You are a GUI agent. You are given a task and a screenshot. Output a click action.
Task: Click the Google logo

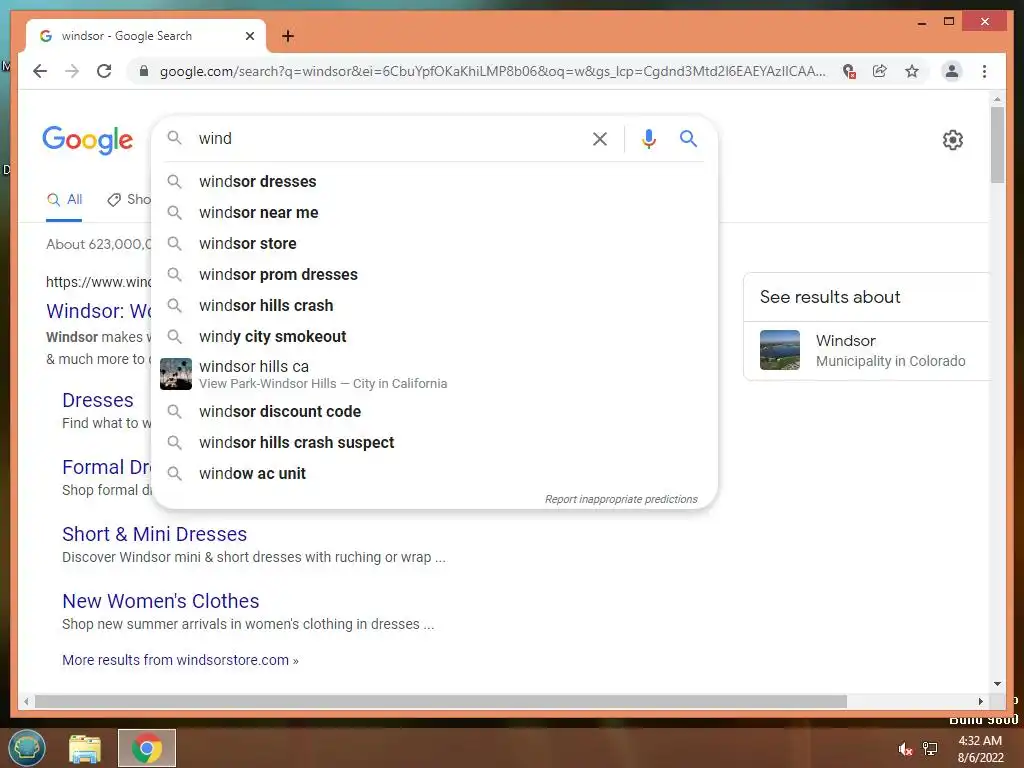click(88, 140)
